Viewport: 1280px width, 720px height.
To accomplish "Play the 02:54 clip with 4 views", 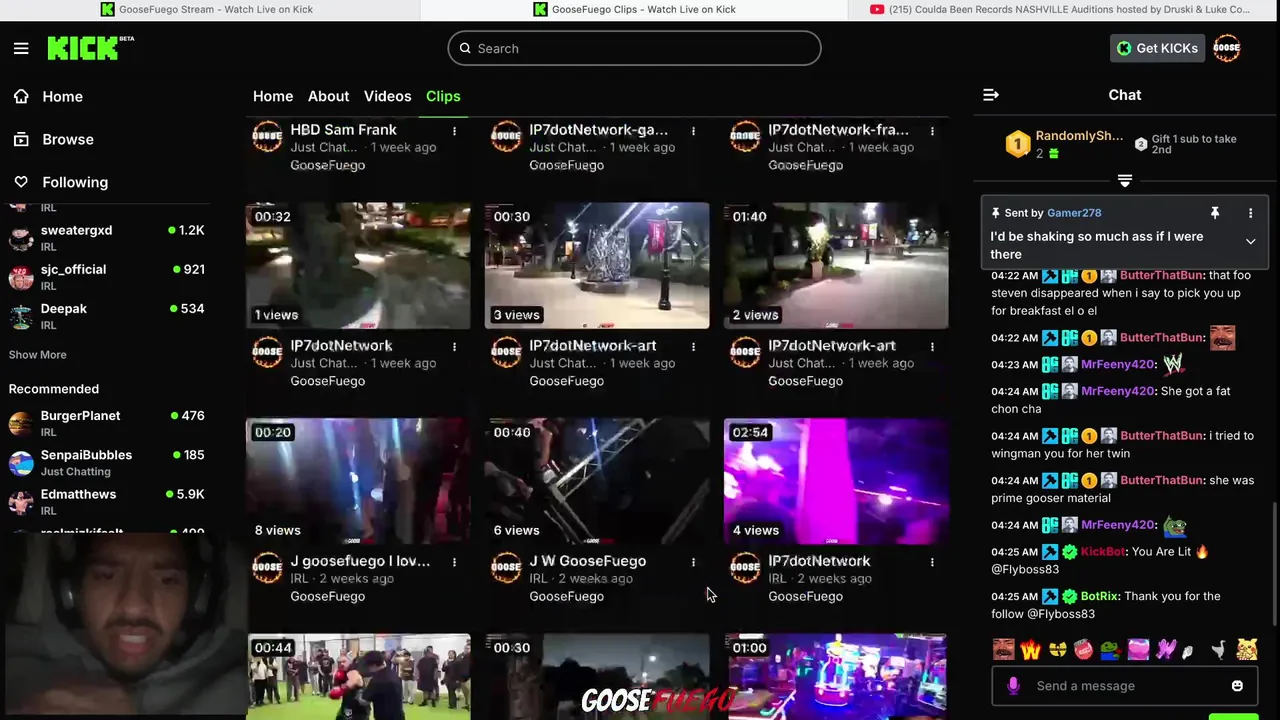I will pos(836,481).
